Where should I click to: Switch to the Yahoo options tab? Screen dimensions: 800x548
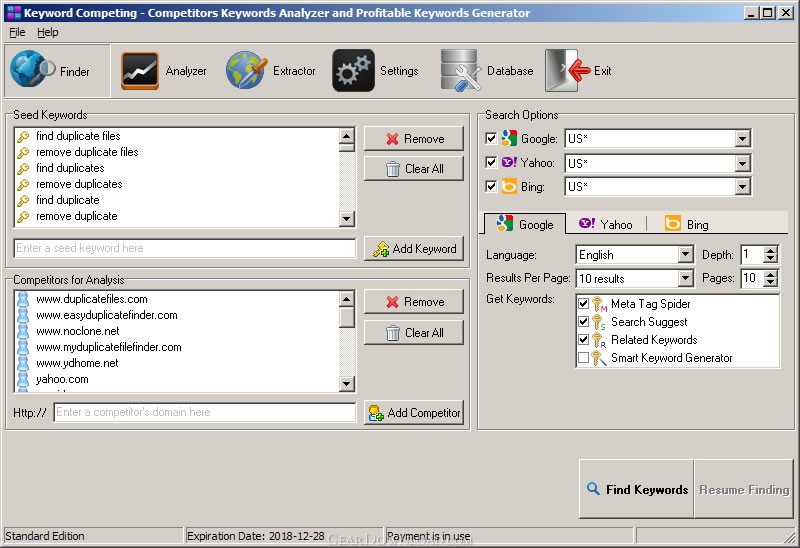tap(606, 225)
